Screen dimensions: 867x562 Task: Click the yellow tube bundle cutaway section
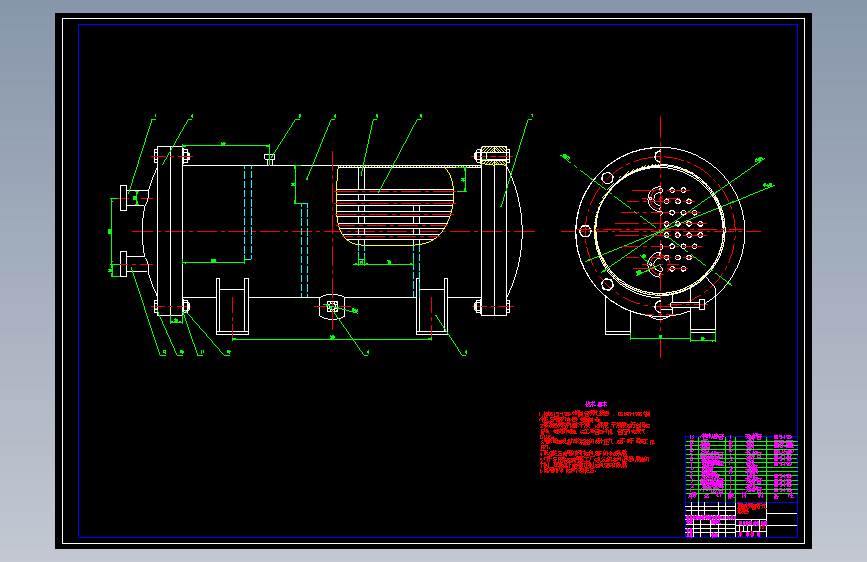[x=395, y=205]
